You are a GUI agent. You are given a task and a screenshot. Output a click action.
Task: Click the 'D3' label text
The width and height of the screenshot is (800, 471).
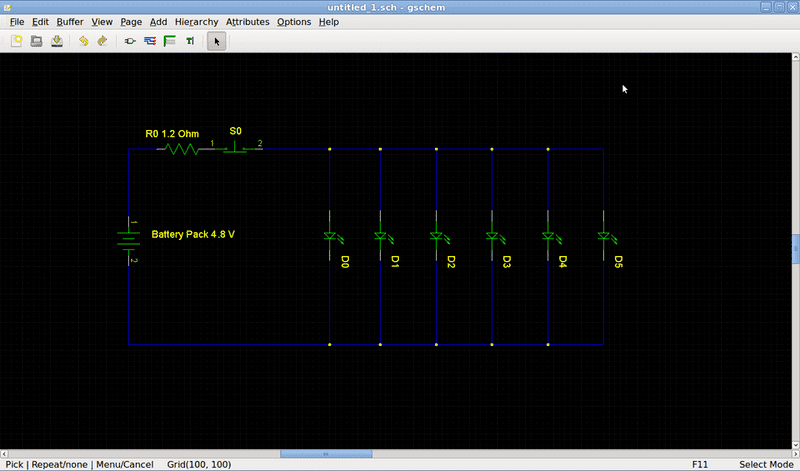[x=507, y=262]
